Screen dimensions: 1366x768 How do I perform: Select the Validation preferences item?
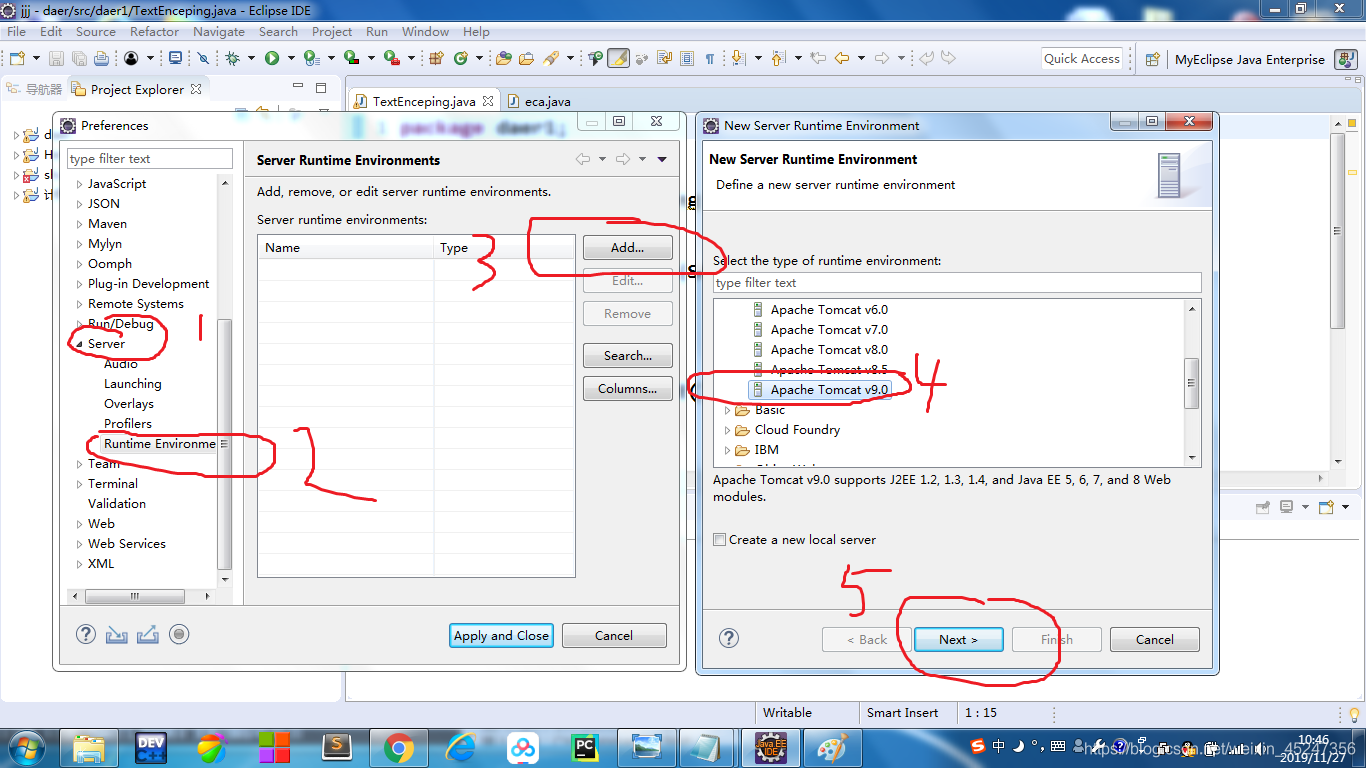pyautogui.click(x=117, y=504)
